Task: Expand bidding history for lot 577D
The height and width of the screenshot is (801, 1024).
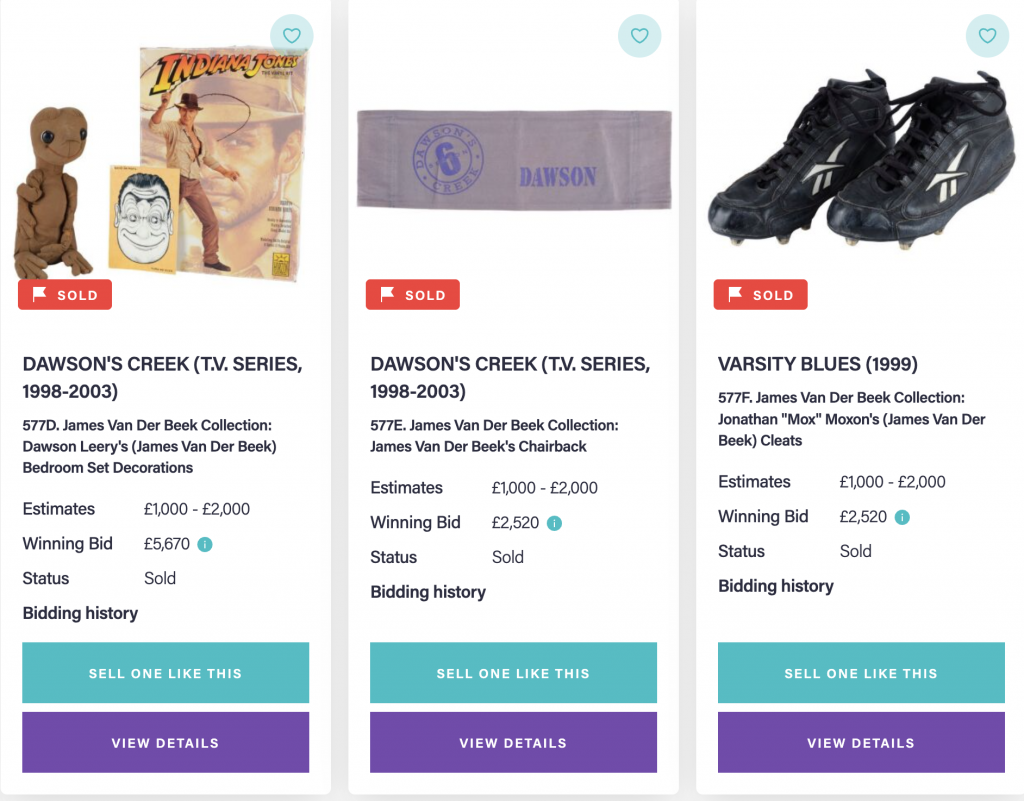Action: click(x=80, y=613)
